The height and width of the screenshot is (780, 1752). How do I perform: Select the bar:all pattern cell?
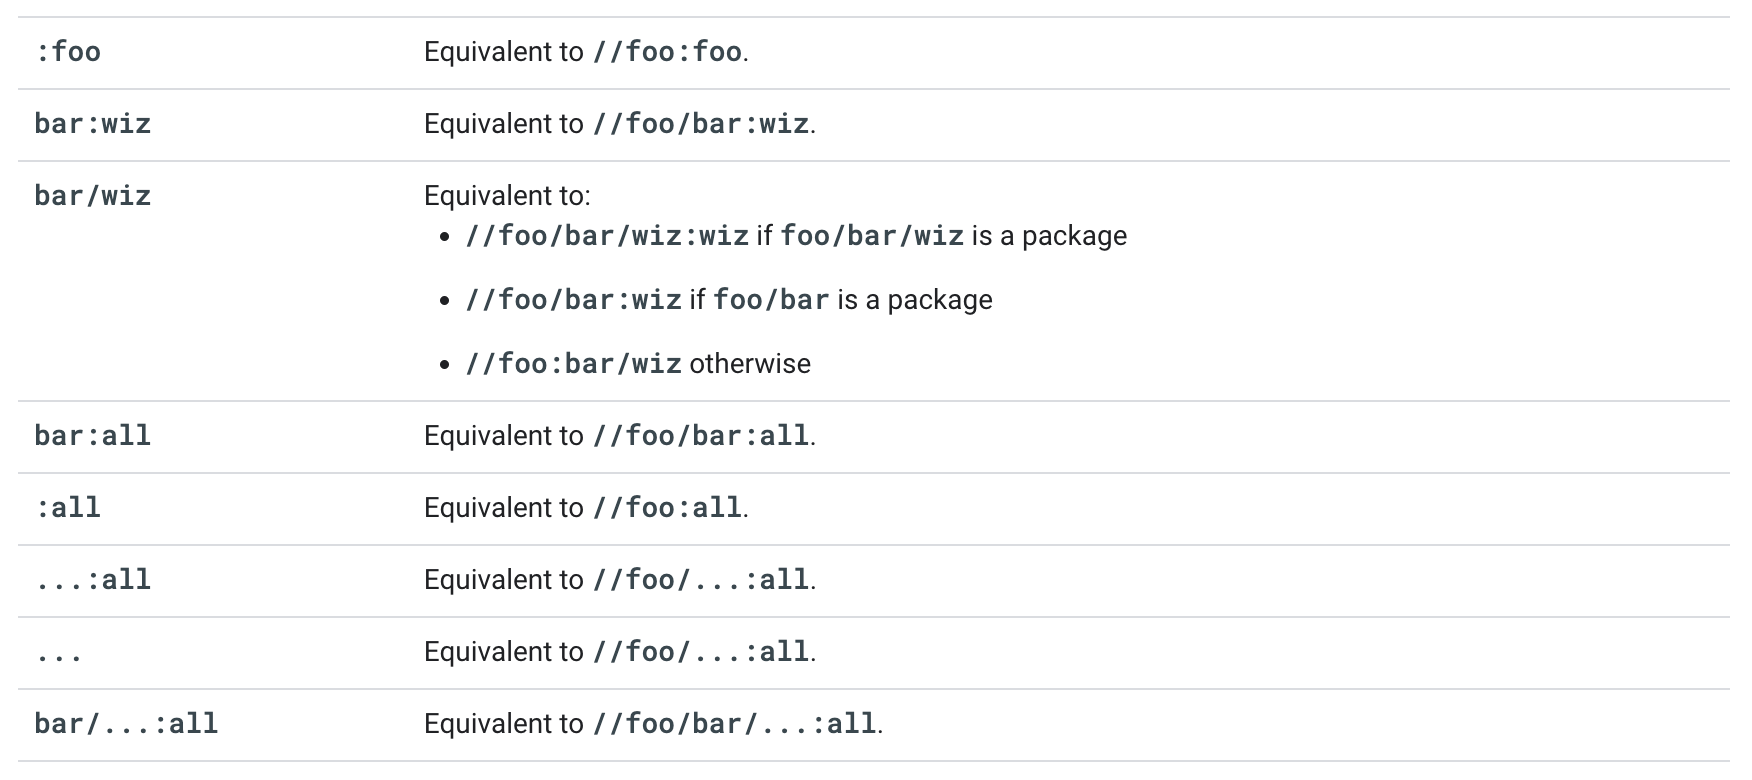(x=93, y=436)
